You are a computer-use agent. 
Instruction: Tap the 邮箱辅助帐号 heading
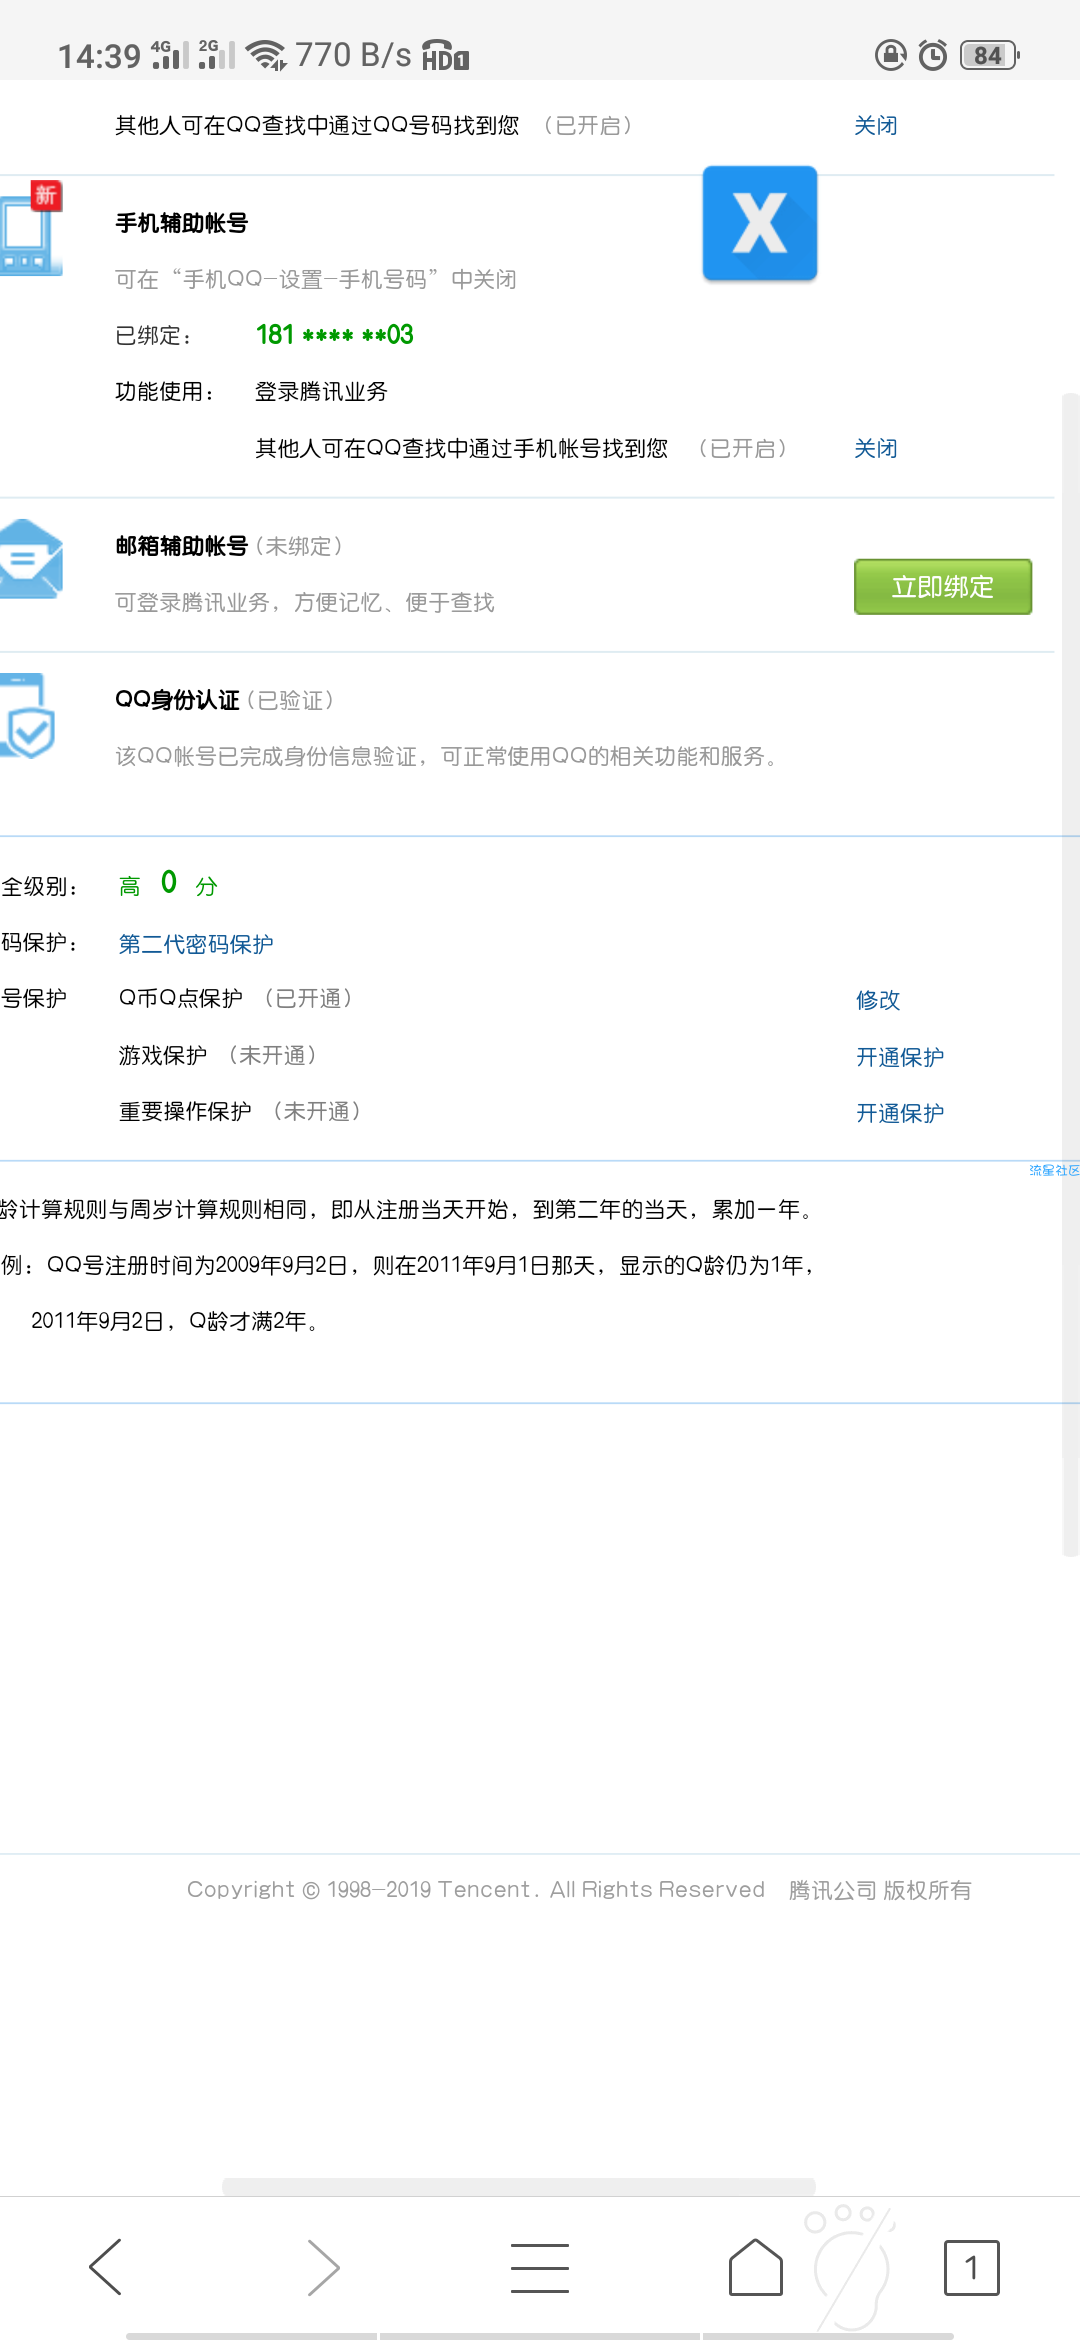click(x=182, y=546)
